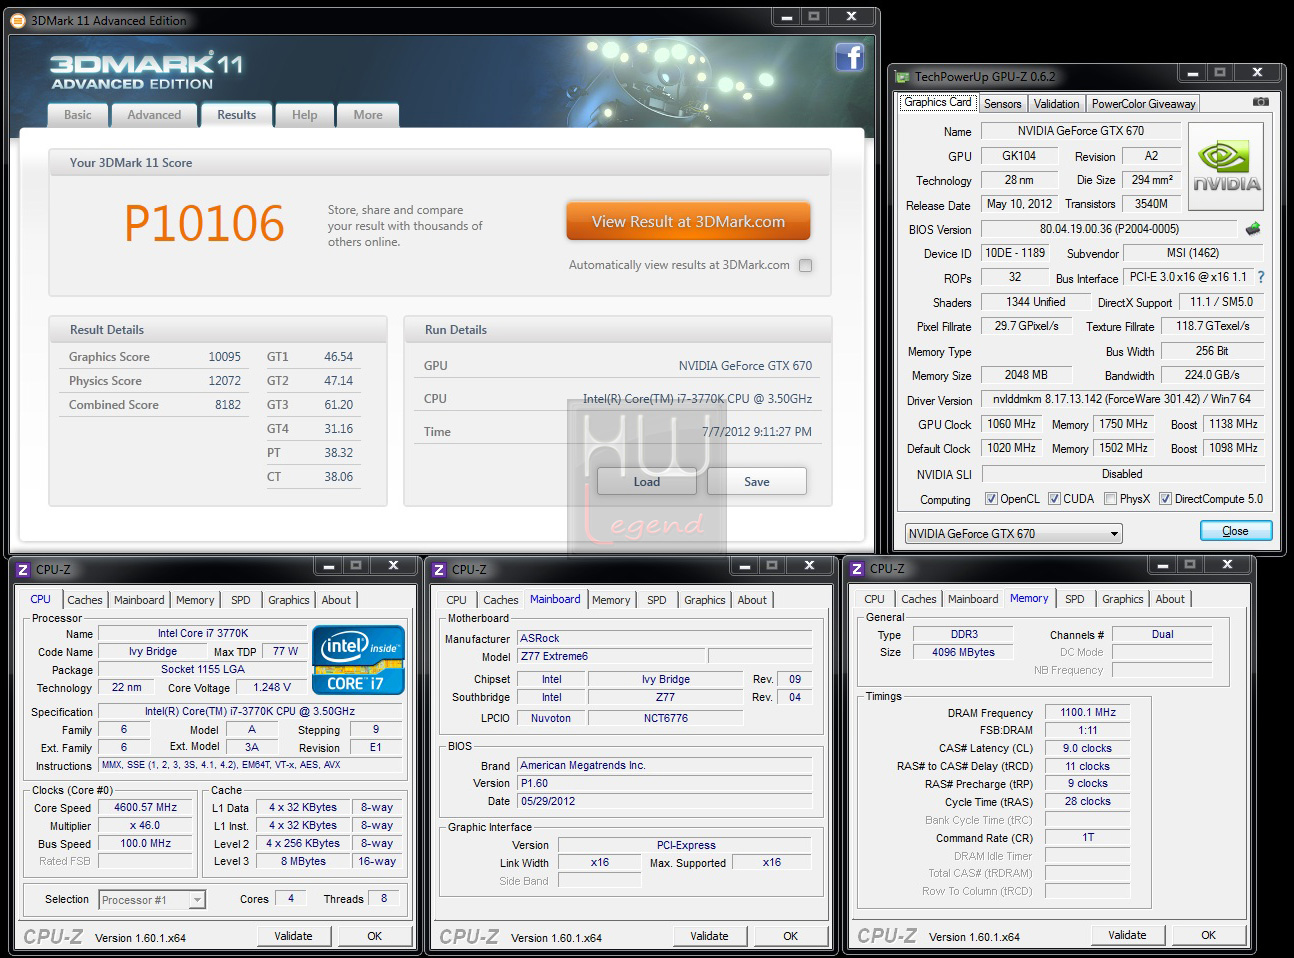Click the P10106 score in 3DMark 11
The height and width of the screenshot is (958, 1294).
pos(204,223)
